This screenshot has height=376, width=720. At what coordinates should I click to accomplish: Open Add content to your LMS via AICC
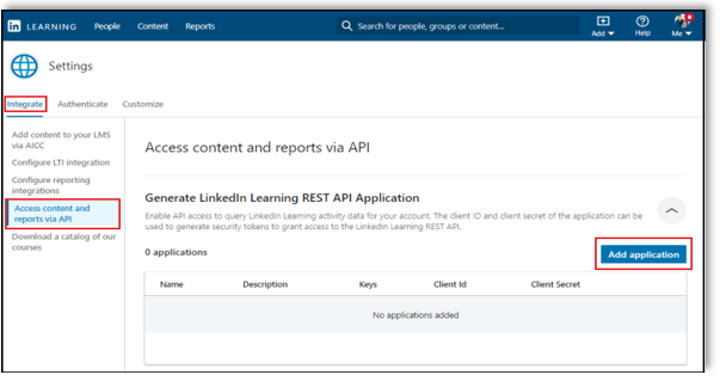[61, 140]
